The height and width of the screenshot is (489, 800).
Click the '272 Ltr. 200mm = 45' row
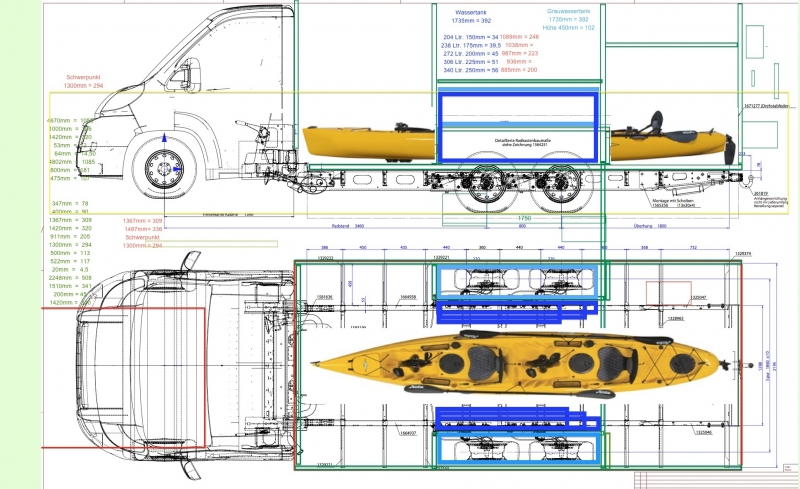(x=470, y=54)
